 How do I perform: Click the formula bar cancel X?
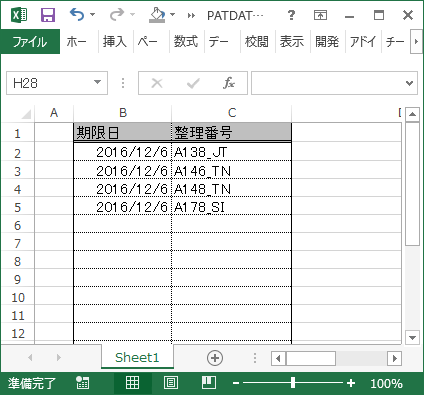point(157,83)
